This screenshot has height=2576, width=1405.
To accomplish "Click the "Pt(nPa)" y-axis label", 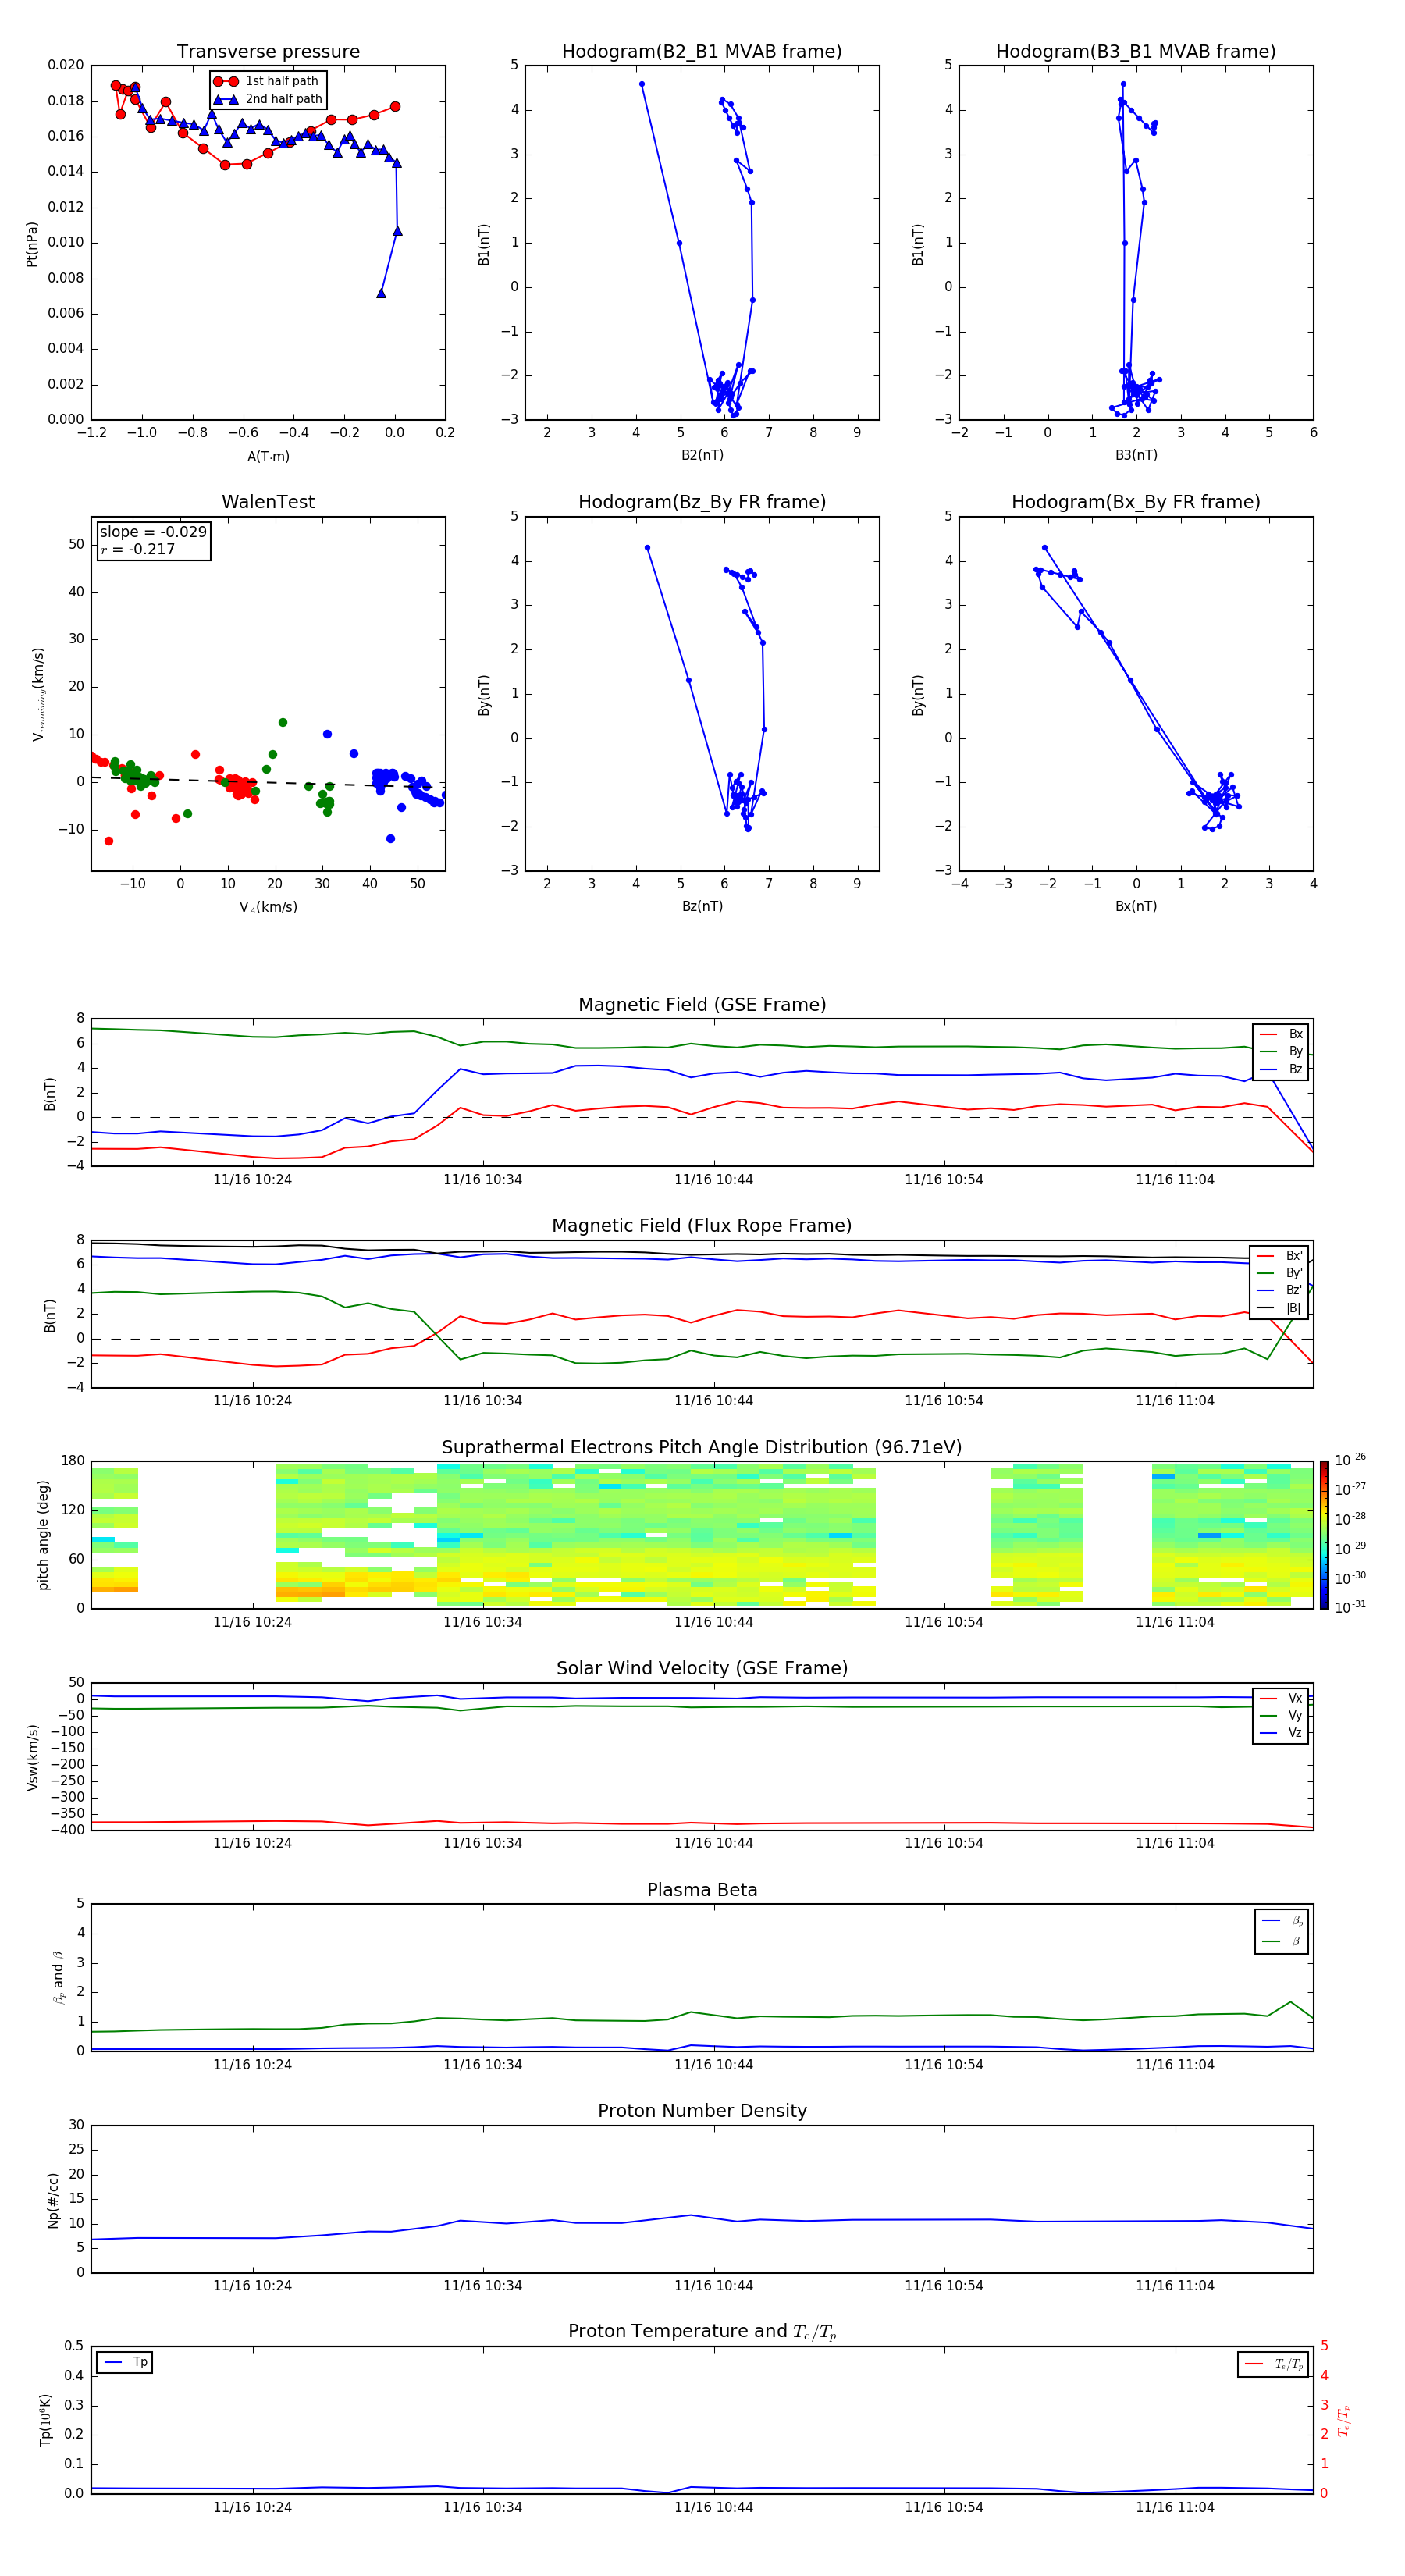I will coord(31,244).
